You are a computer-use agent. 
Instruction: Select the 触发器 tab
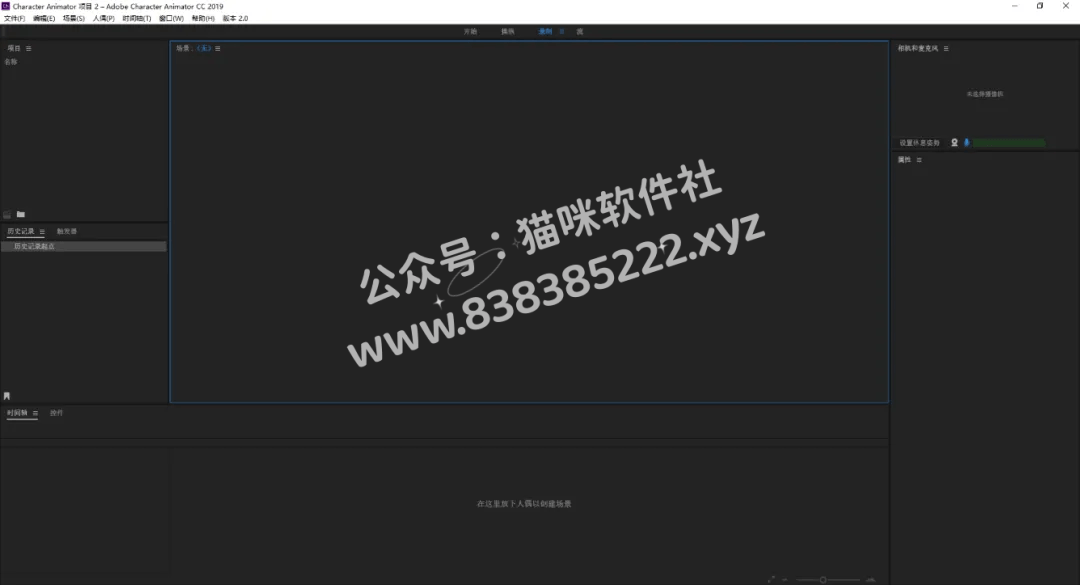pos(67,232)
